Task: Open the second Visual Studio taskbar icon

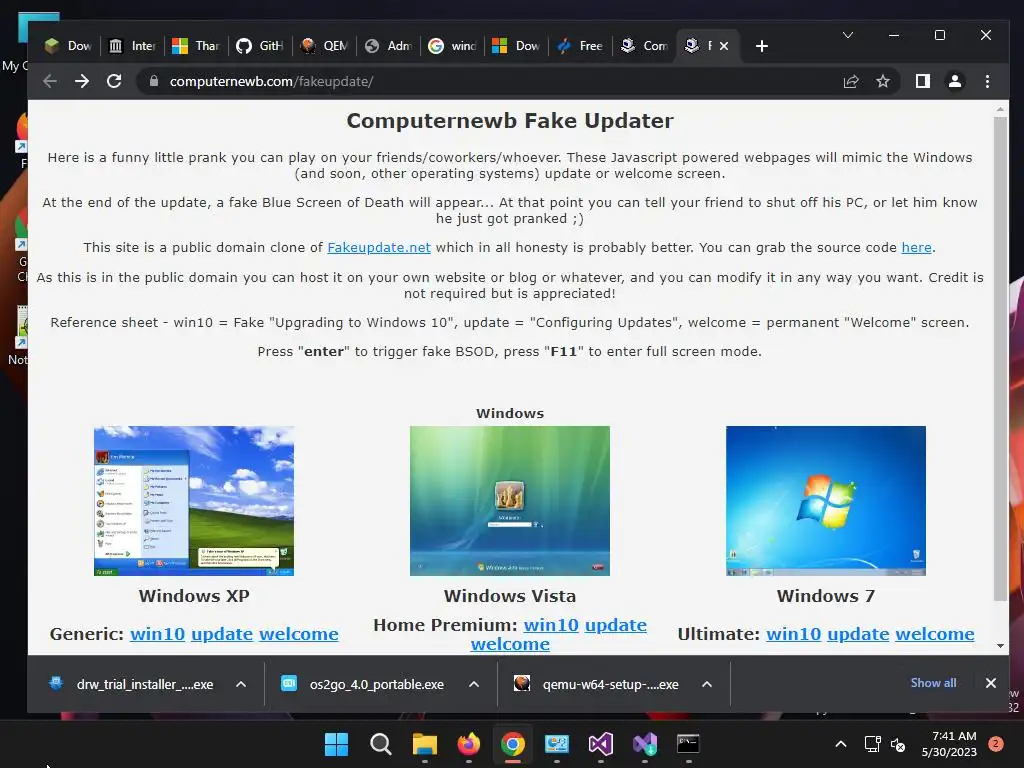Action: pyautogui.click(x=645, y=744)
